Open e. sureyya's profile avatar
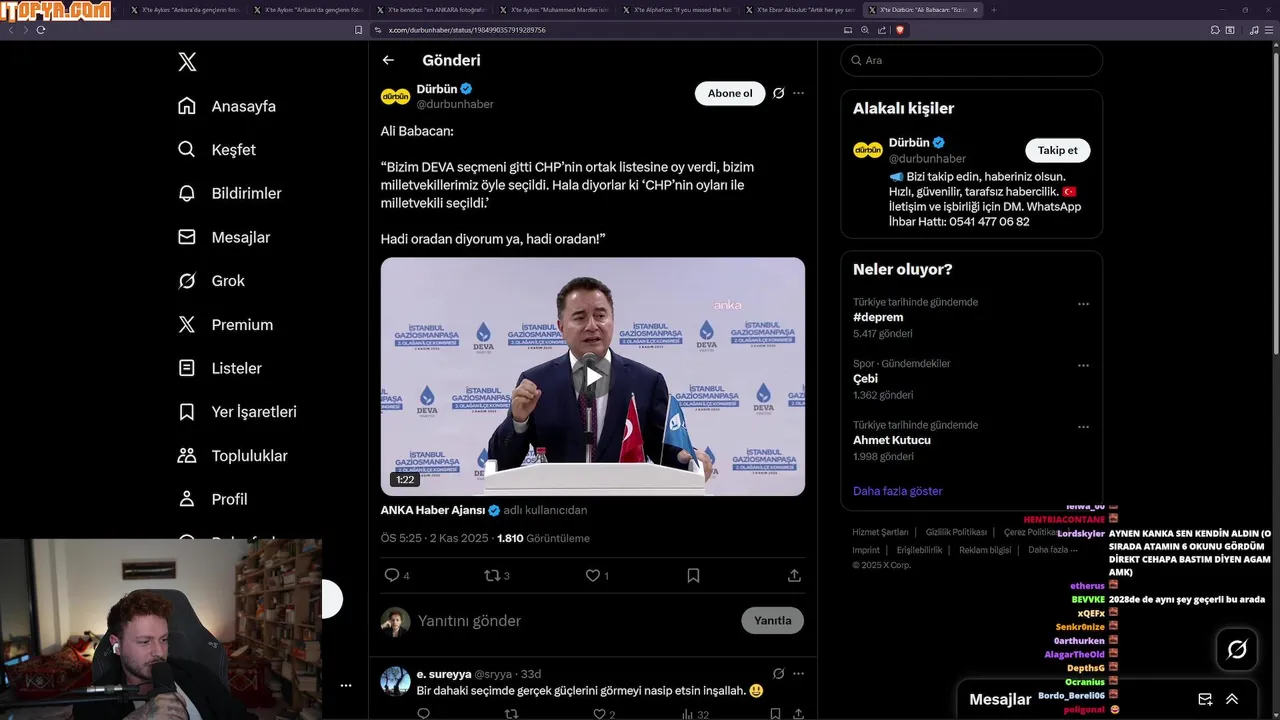The image size is (1280, 720). pos(395,681)
